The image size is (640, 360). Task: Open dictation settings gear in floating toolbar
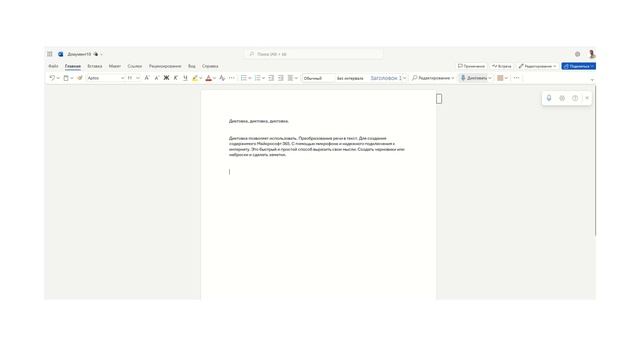pyautogui.click(x=562, y=98)
